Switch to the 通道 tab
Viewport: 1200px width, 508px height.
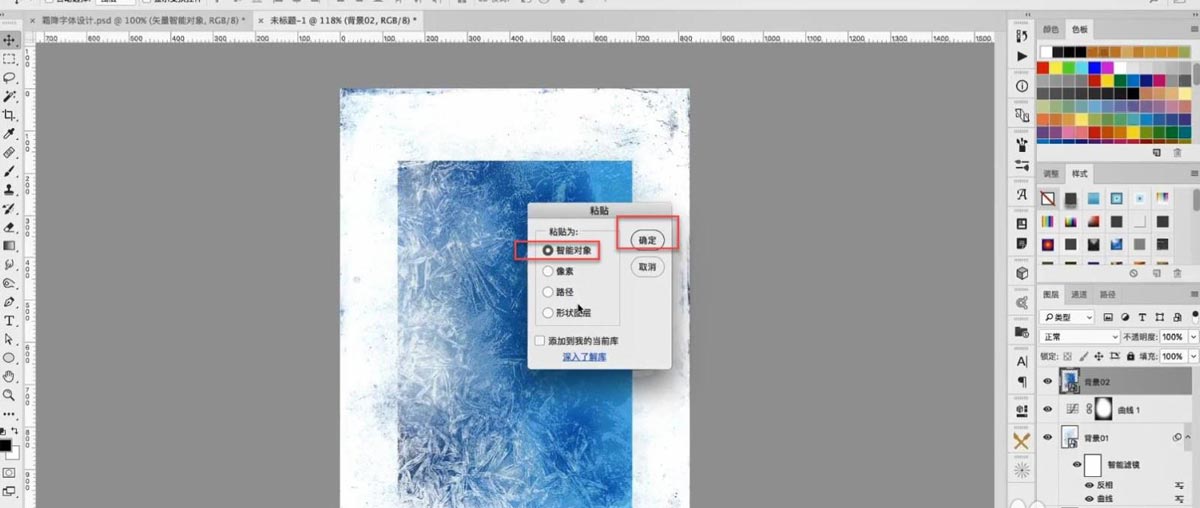pos(1079,295)
